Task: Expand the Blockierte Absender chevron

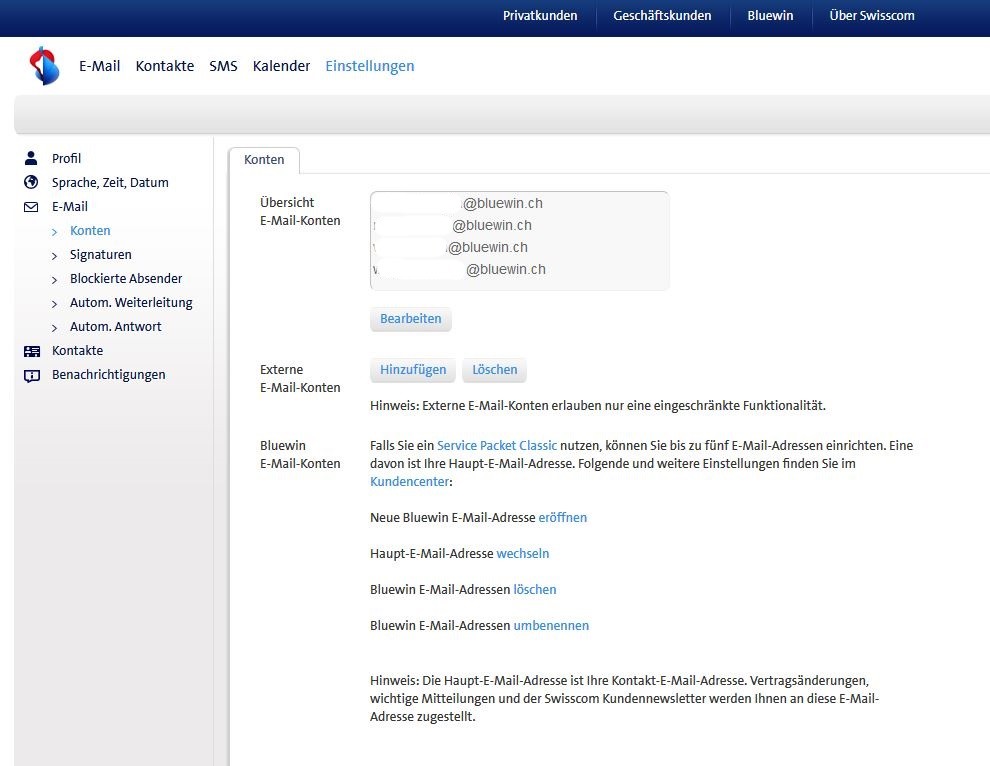Action: [55, 280]
